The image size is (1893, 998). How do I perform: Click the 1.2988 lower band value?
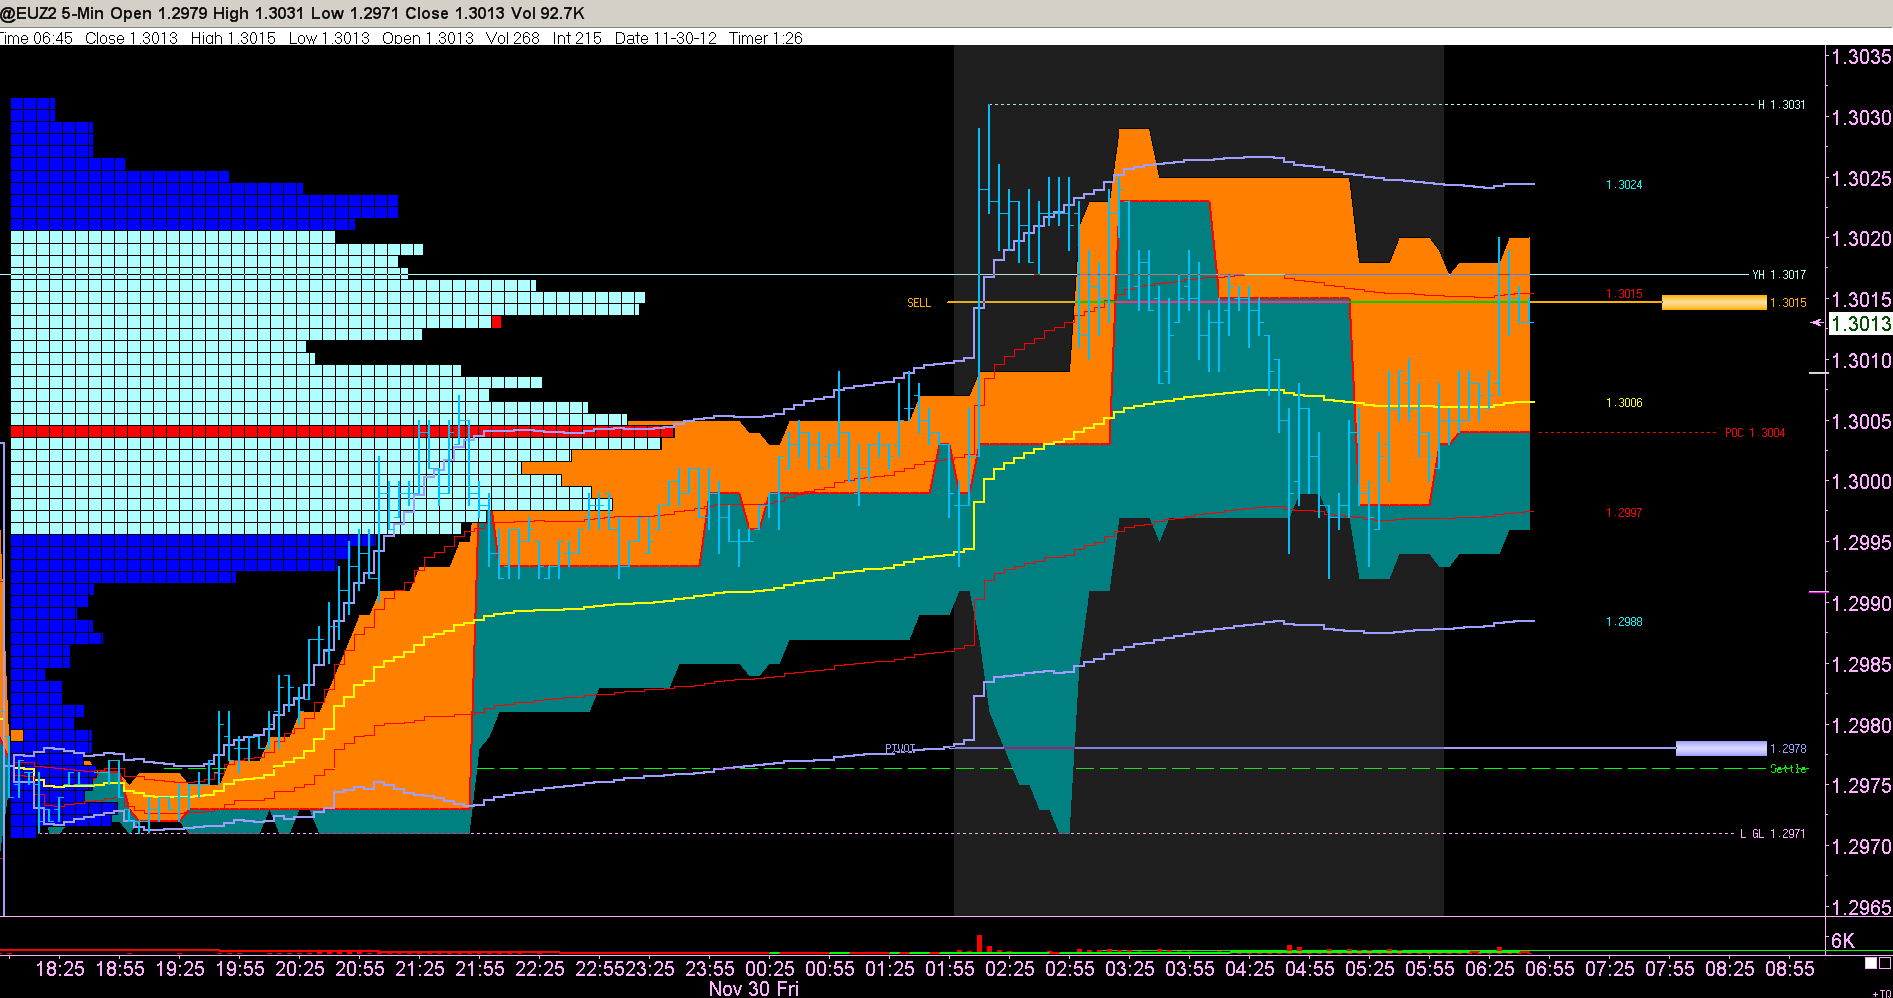1624,622
